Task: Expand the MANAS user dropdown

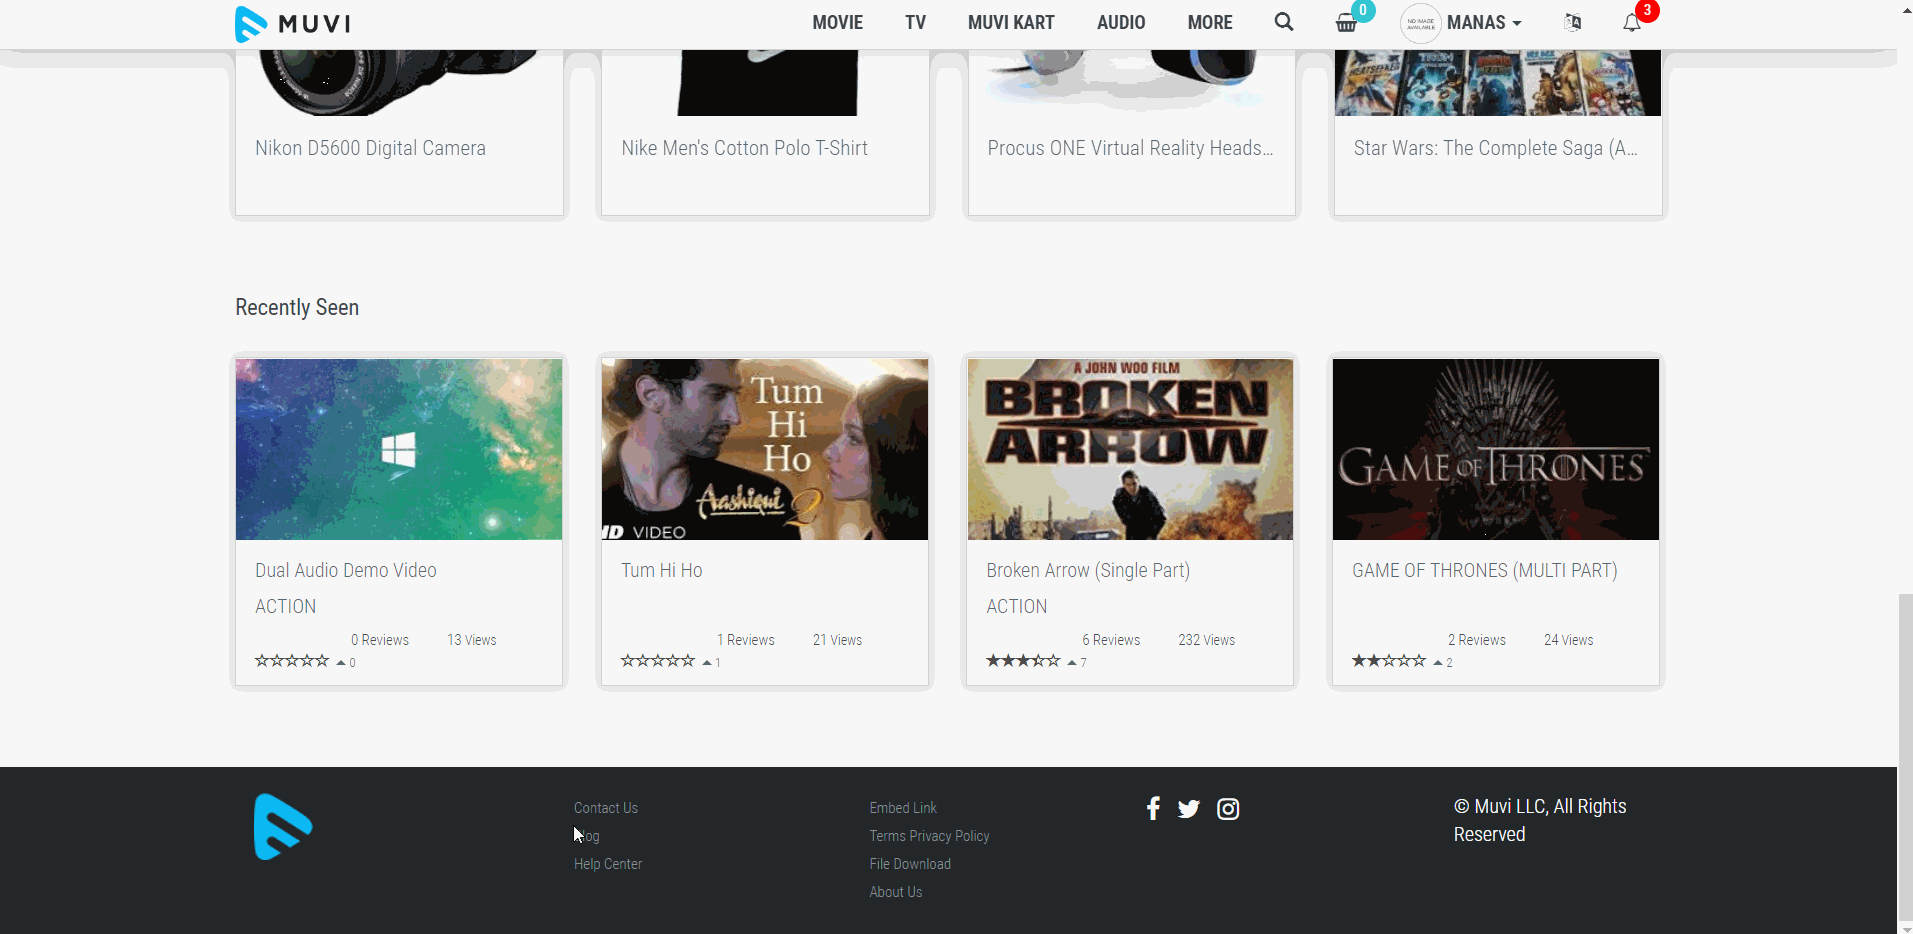Action: tap(1484, 23)
